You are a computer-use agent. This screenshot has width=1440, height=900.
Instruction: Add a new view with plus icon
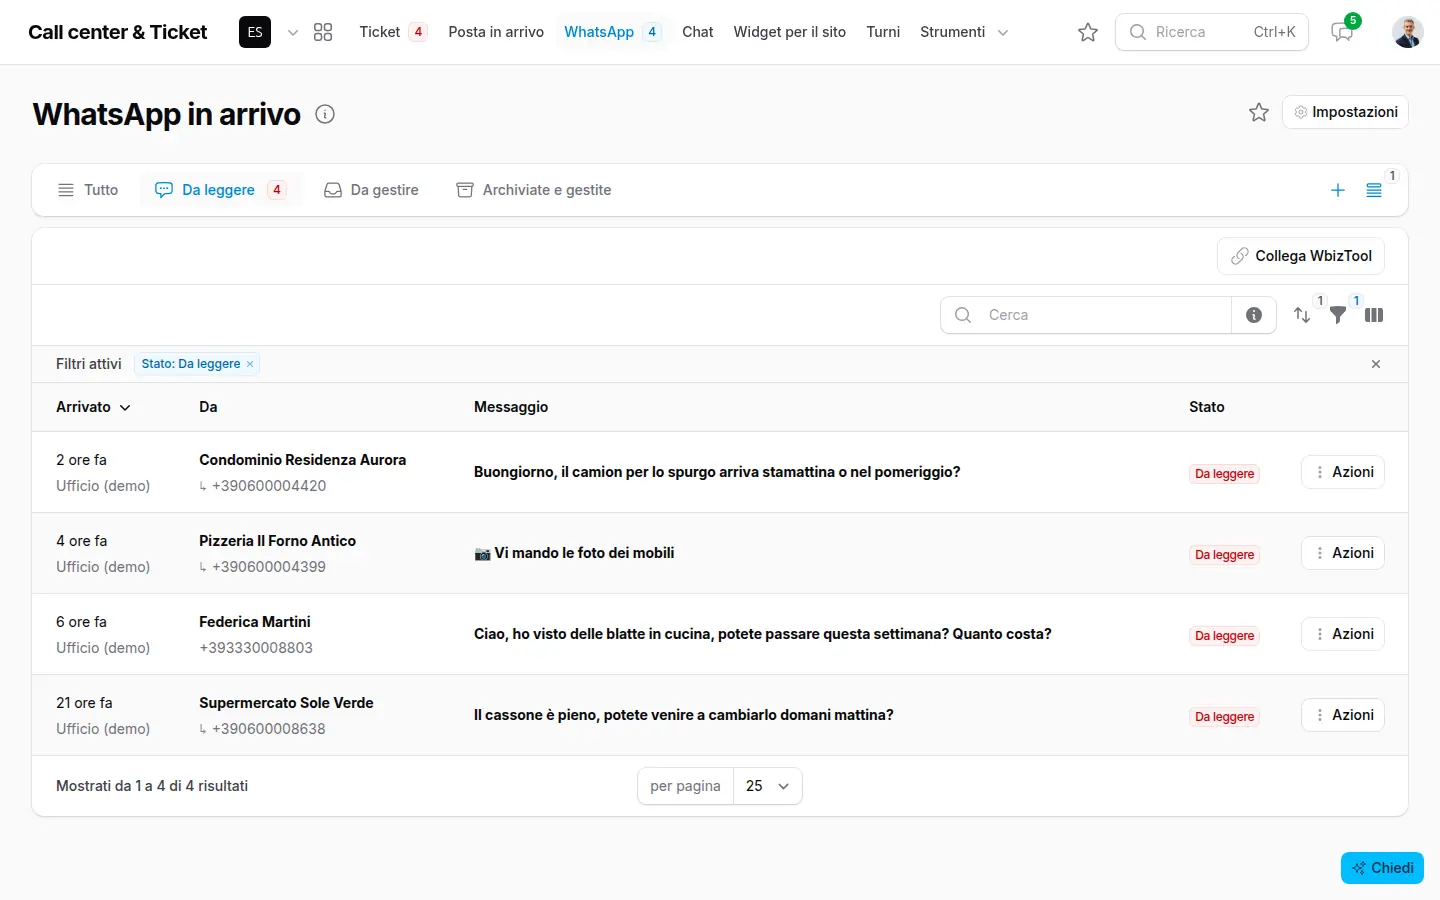pos(1338,190)
